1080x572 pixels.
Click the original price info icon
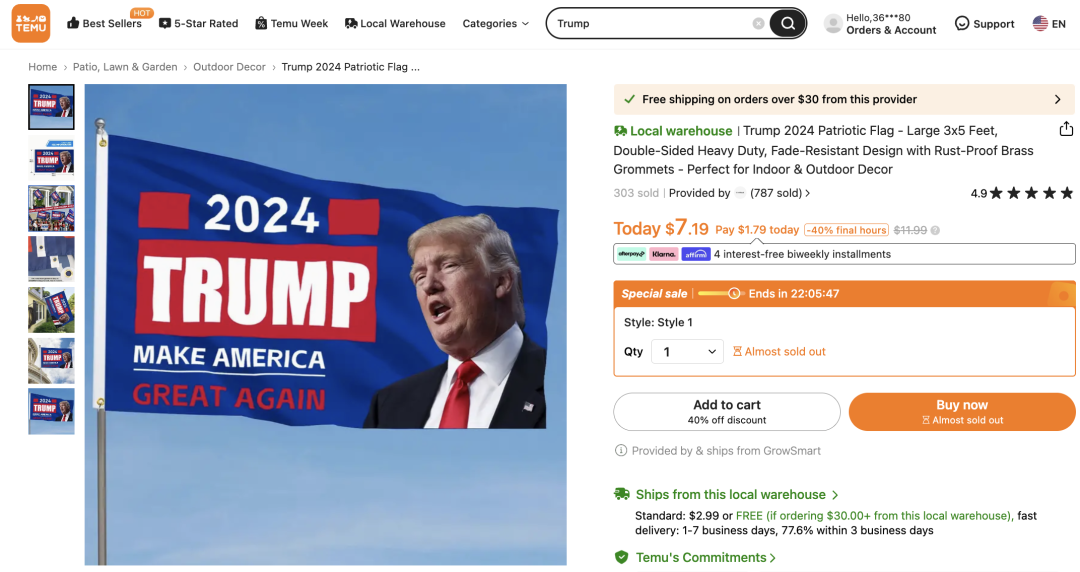(935, 230)
